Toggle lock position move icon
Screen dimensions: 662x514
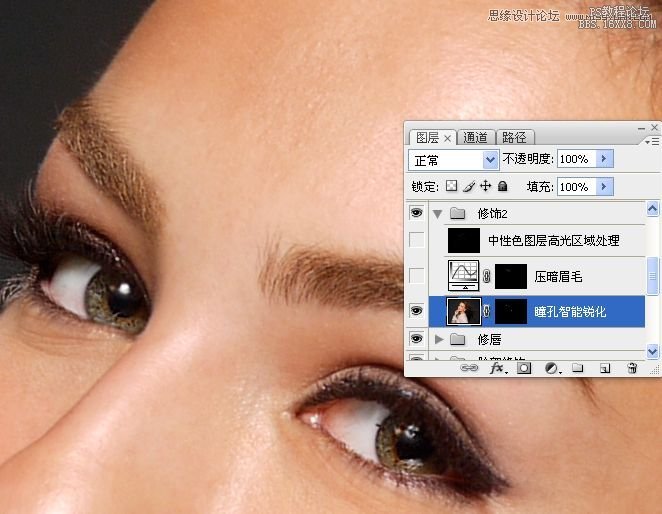(x=486, y=186)
